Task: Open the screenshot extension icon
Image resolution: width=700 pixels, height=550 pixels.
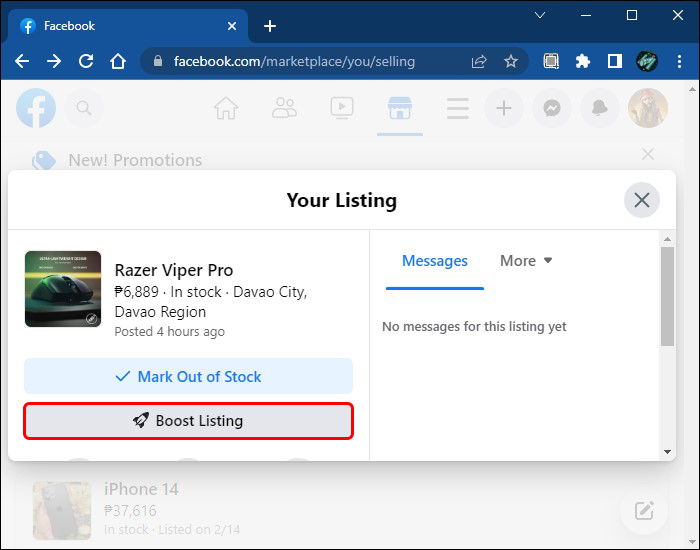Action: pyautogui.click(x=551, y=61)
